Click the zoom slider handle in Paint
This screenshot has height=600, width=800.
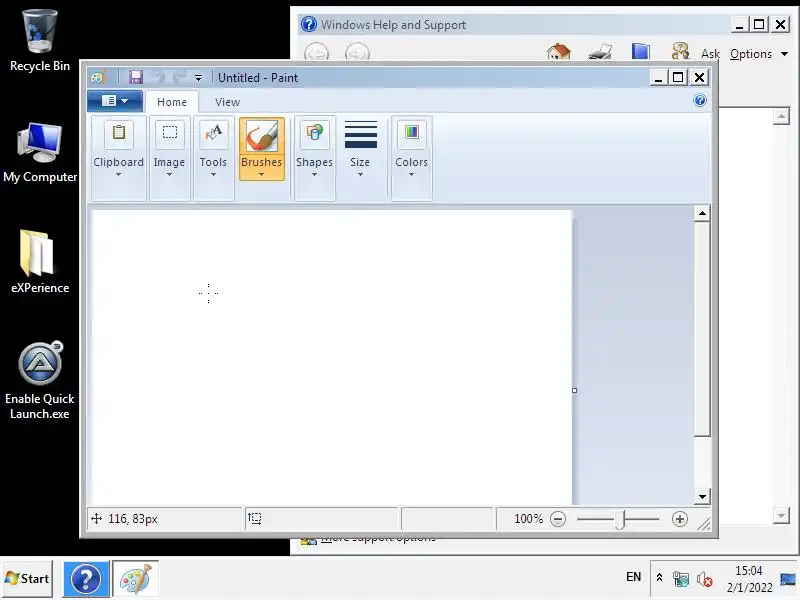coord(619,520)
